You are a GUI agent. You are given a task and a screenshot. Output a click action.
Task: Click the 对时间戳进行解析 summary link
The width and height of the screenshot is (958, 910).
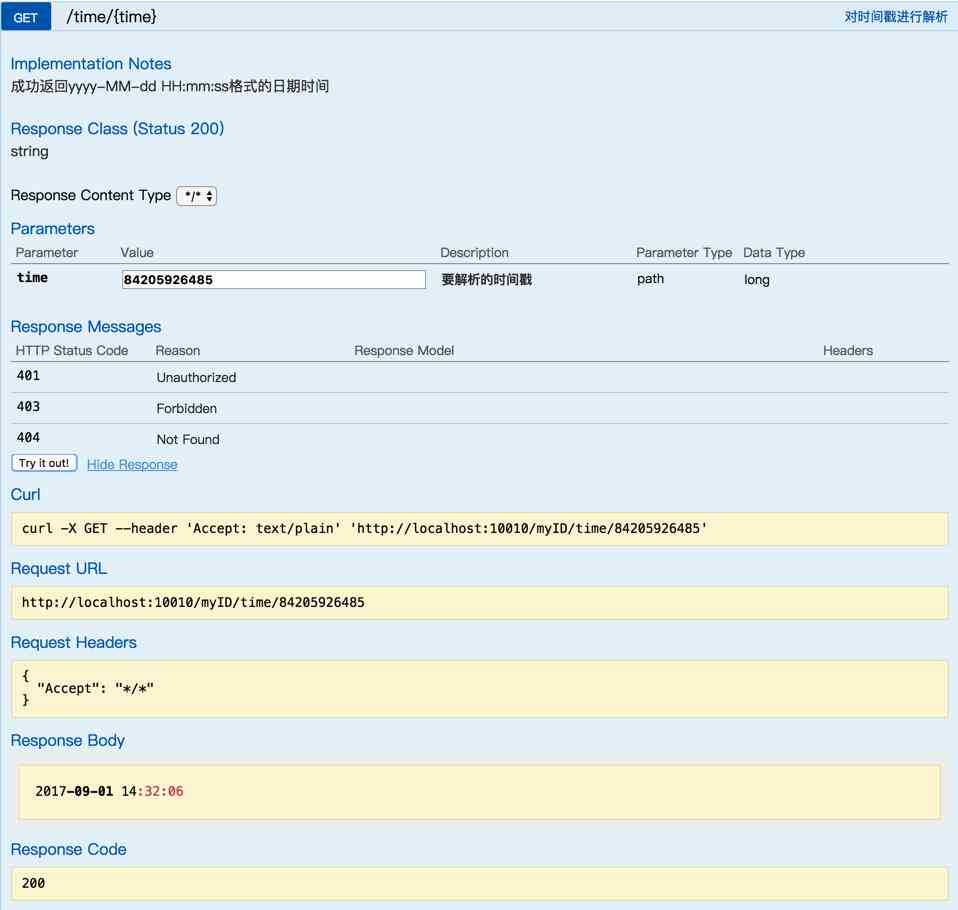[x=896, y=17]
